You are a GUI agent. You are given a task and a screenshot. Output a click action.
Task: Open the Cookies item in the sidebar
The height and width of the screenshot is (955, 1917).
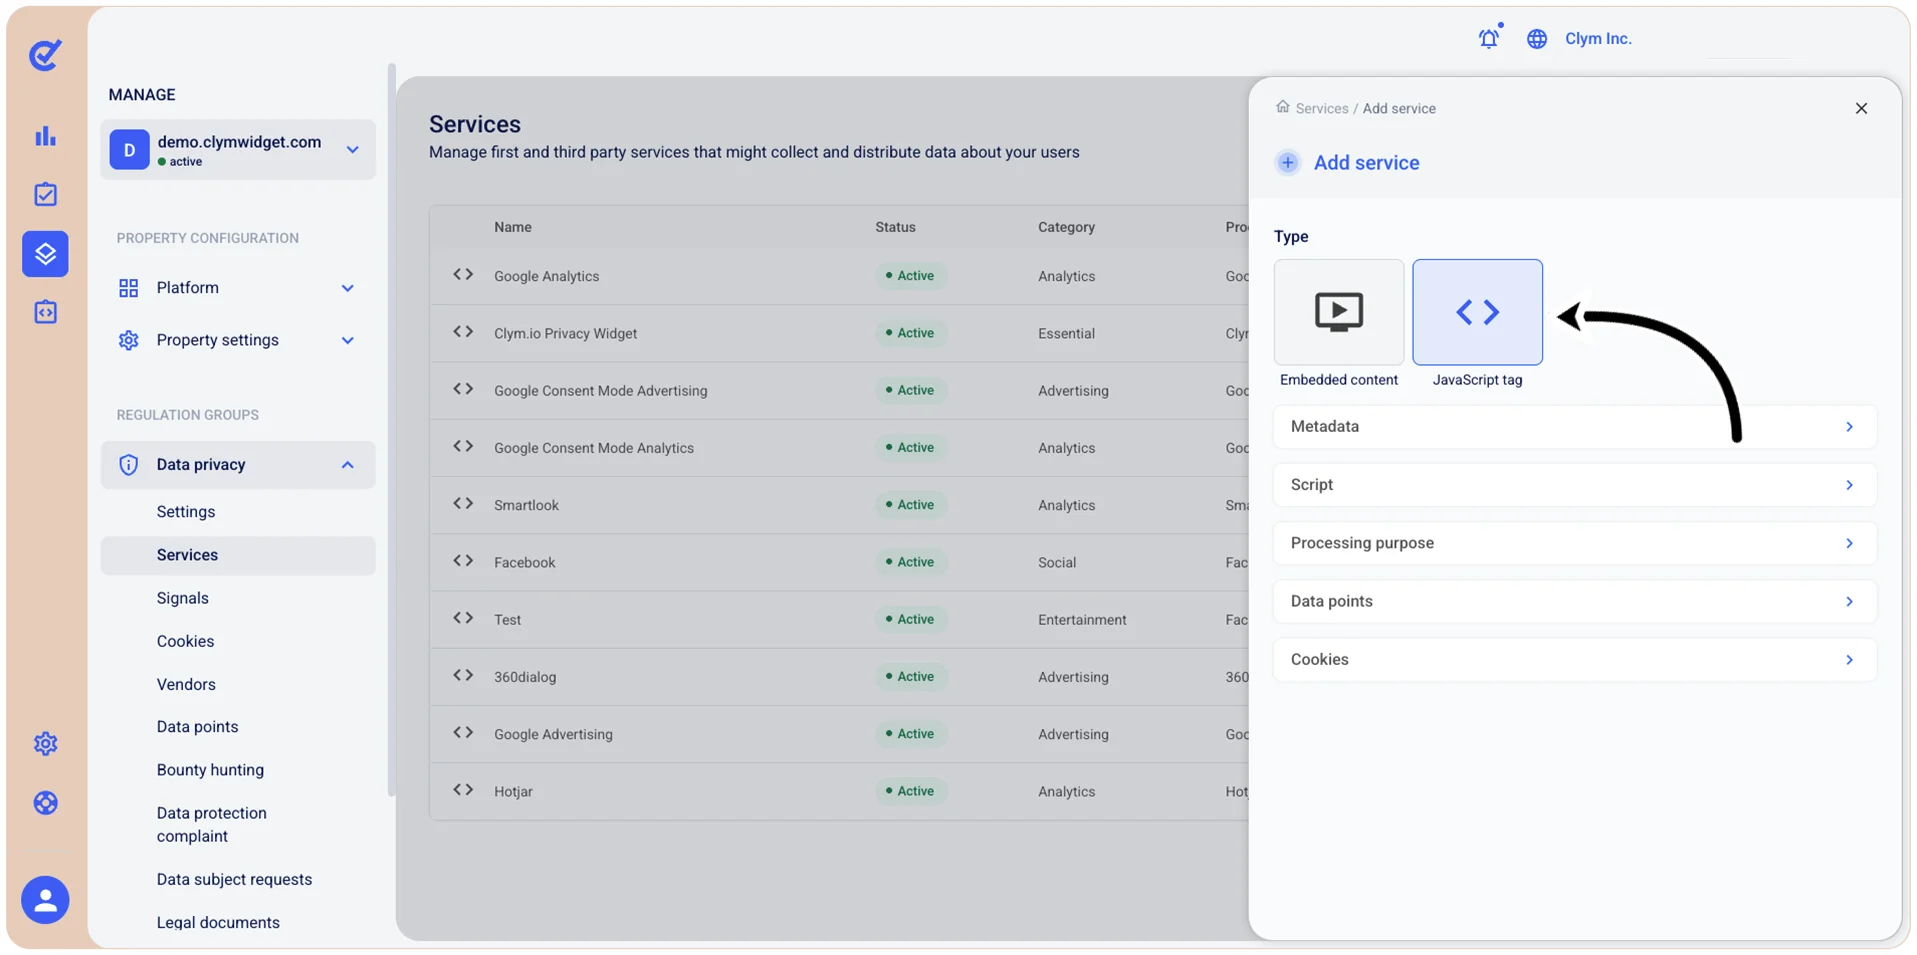[x=185, y=641]
